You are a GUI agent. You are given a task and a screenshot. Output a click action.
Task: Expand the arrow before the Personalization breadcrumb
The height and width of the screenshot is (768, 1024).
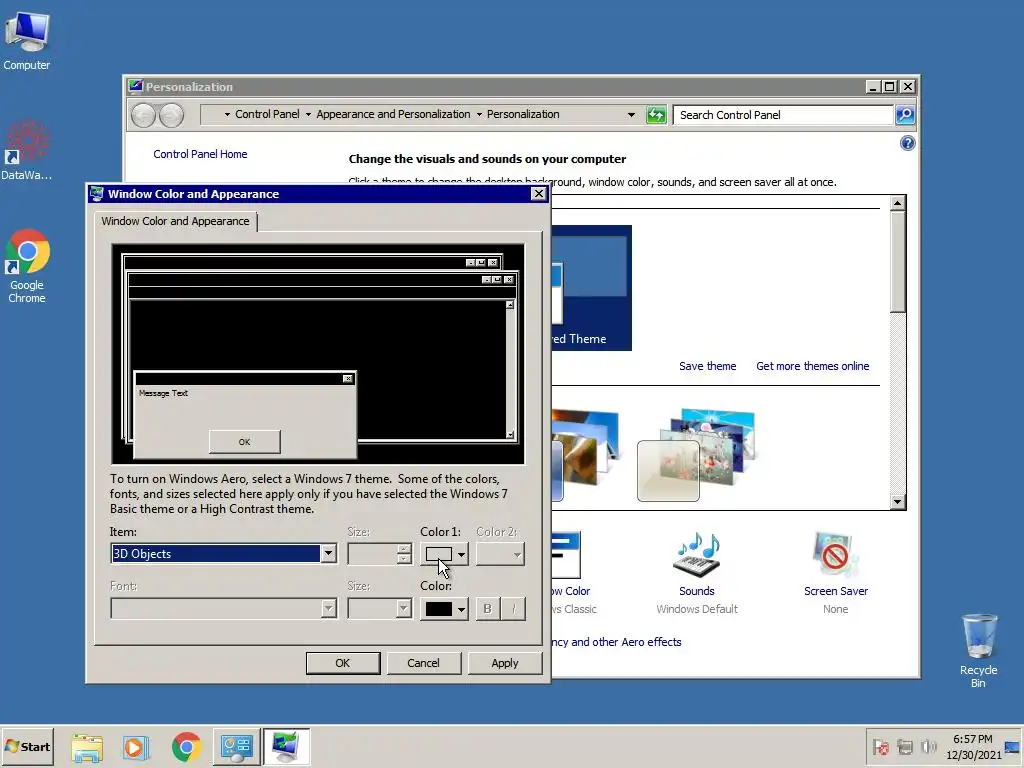[x=479, y=115]
